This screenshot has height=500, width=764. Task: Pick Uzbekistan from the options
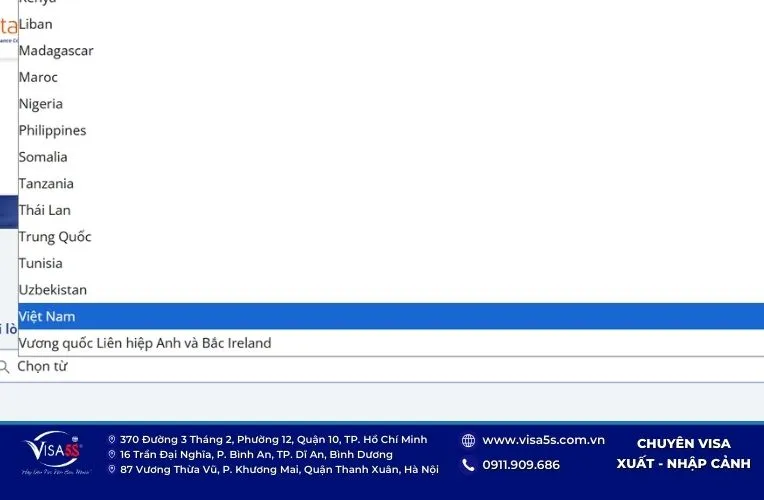coord(391,289)
